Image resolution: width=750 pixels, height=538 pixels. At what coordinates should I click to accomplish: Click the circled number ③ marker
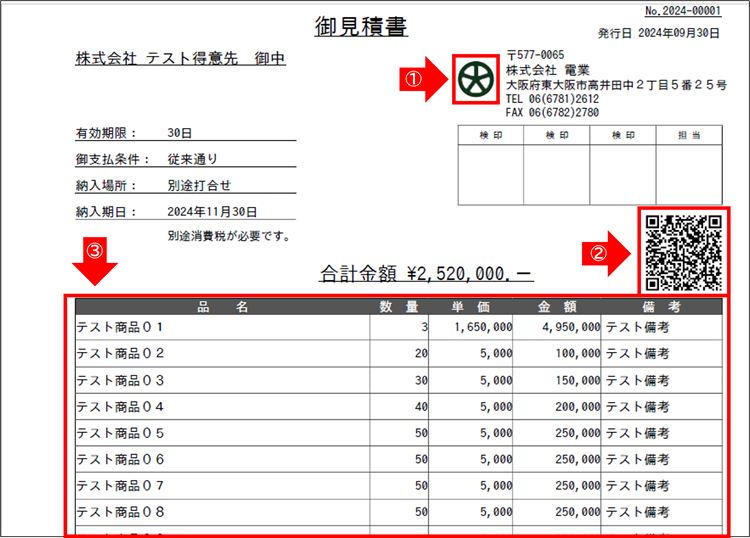[x=94, y=250]
